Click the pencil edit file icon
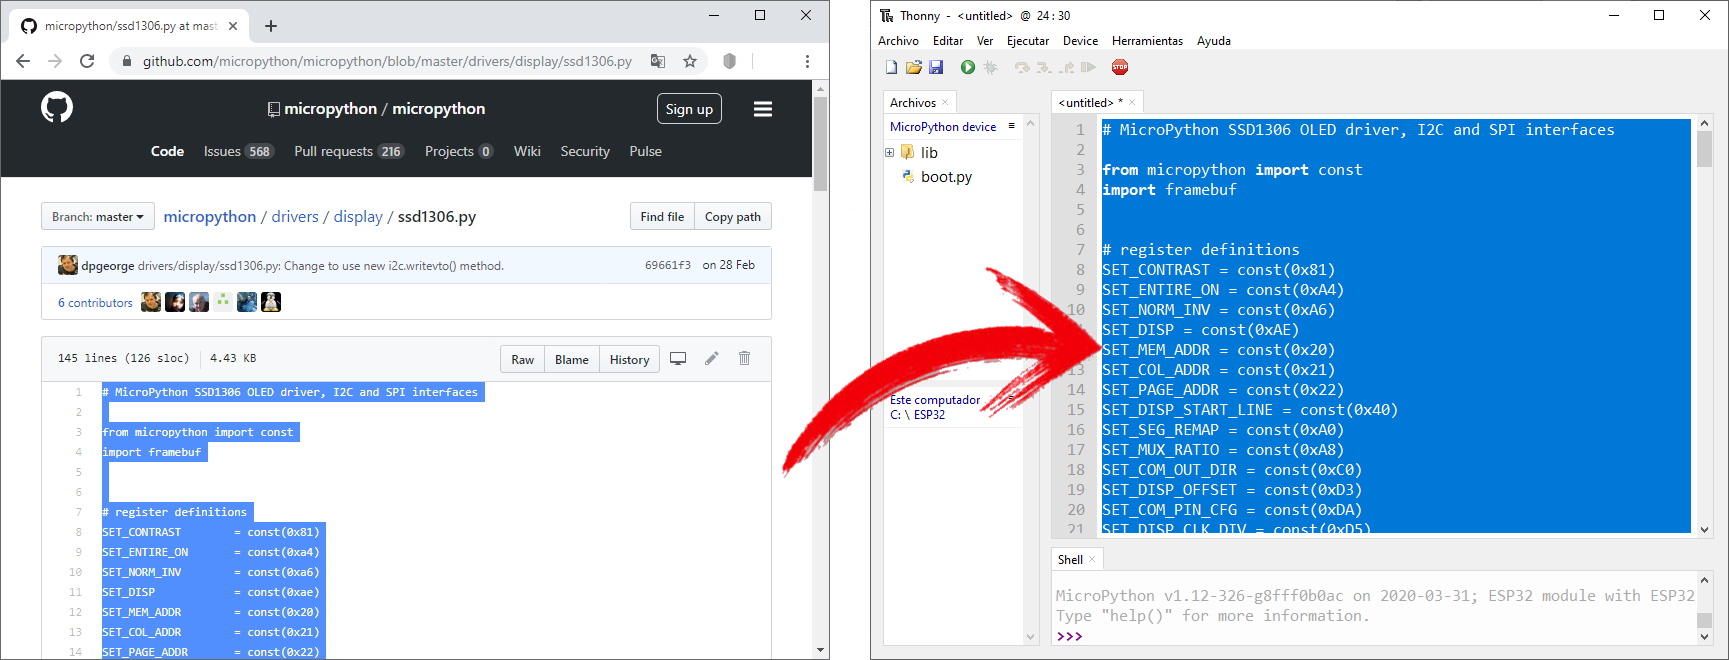Screen dimensions: 1729x660 (x=712, y=358)
